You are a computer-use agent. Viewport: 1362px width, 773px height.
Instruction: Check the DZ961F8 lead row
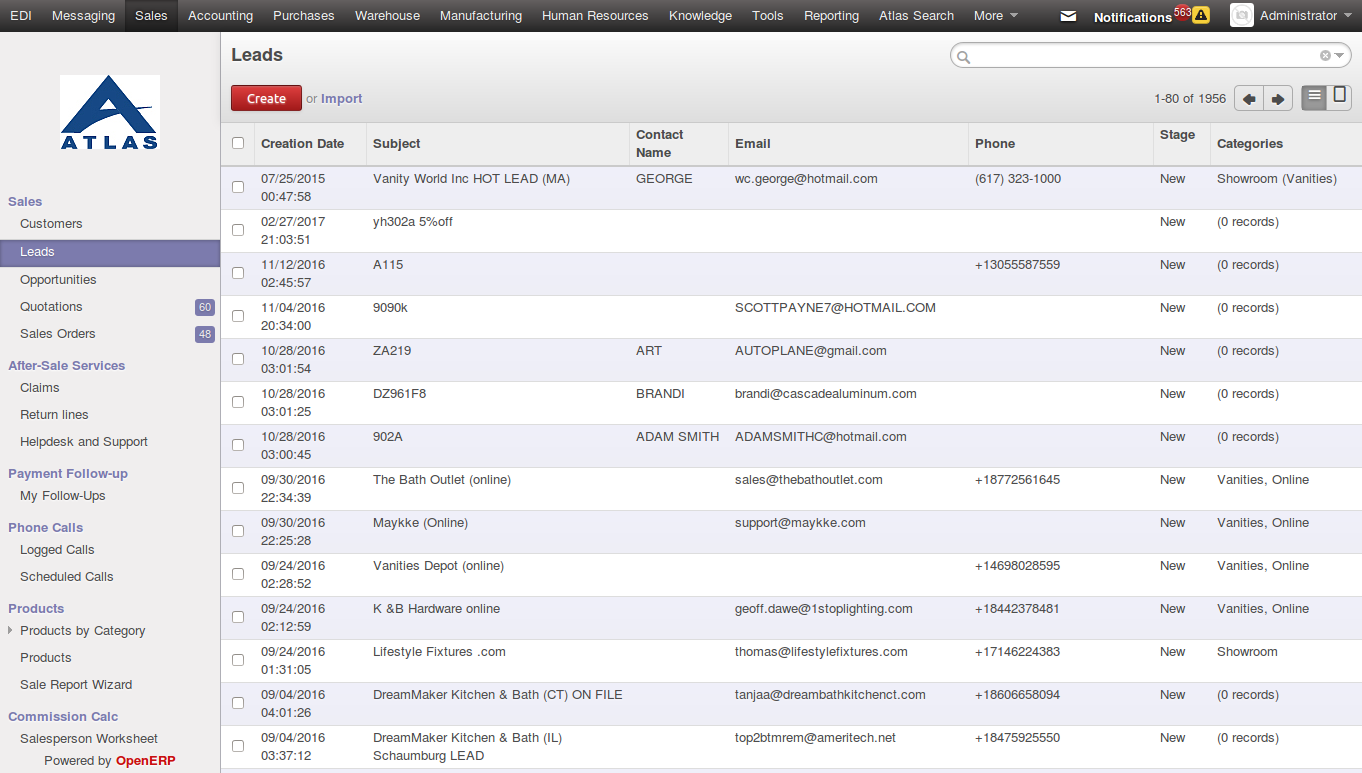click(238, 402)
